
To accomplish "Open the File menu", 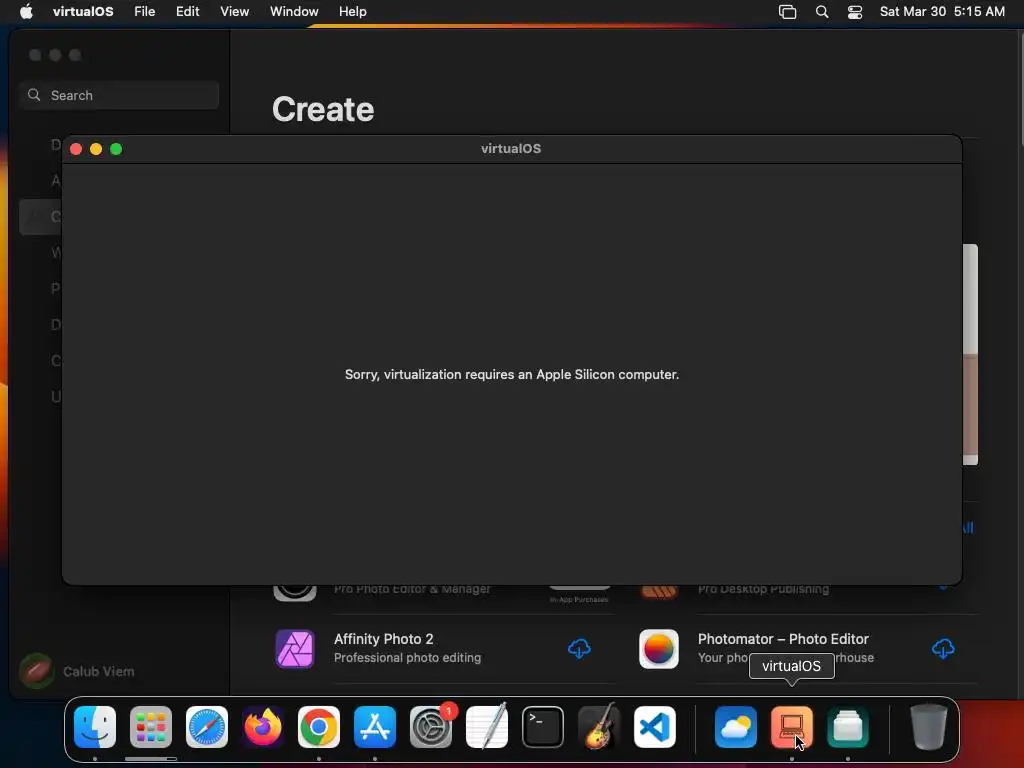I will coord(144,11).
